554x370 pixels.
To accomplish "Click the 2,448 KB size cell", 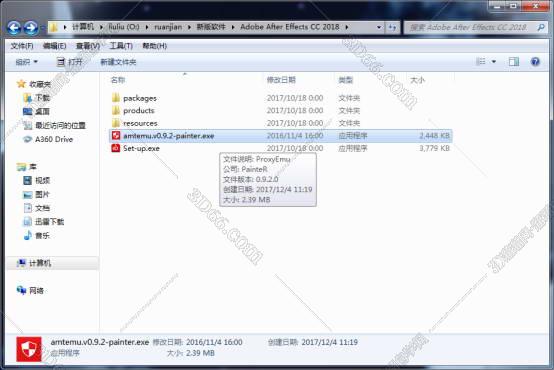I will [435, 136].
